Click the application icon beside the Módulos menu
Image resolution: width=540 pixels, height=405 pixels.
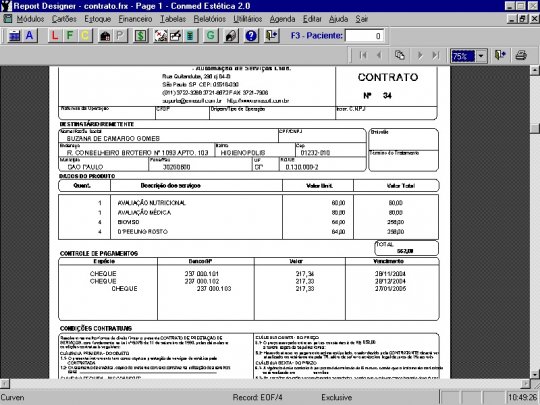click(x=8, y=19)
